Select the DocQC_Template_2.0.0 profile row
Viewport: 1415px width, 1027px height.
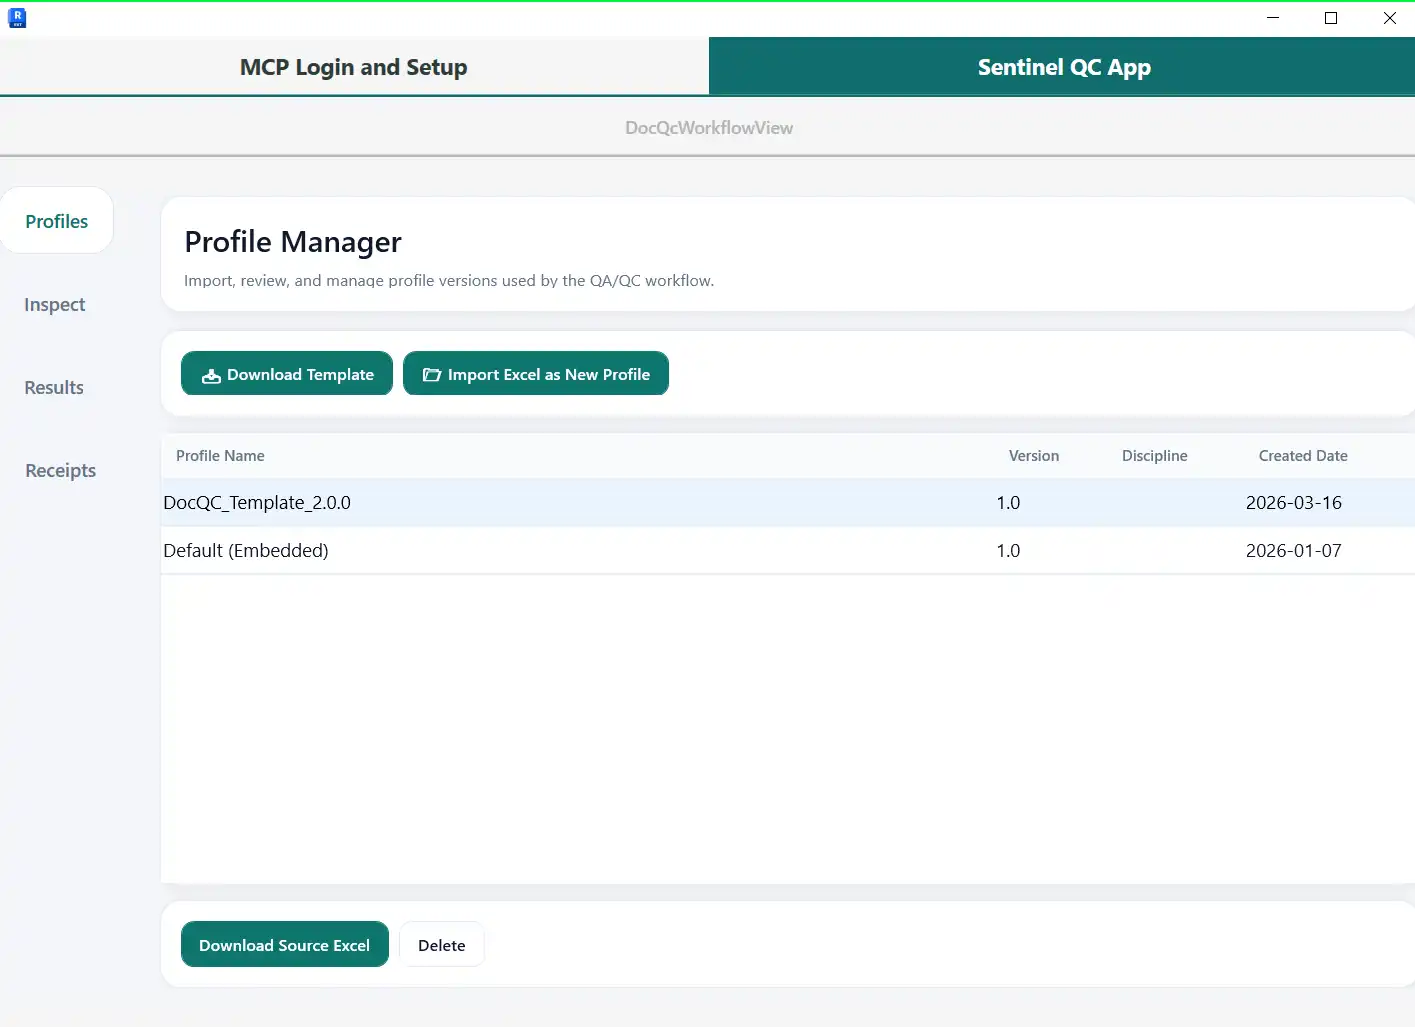pyautogui.click(x=257, y=503)
